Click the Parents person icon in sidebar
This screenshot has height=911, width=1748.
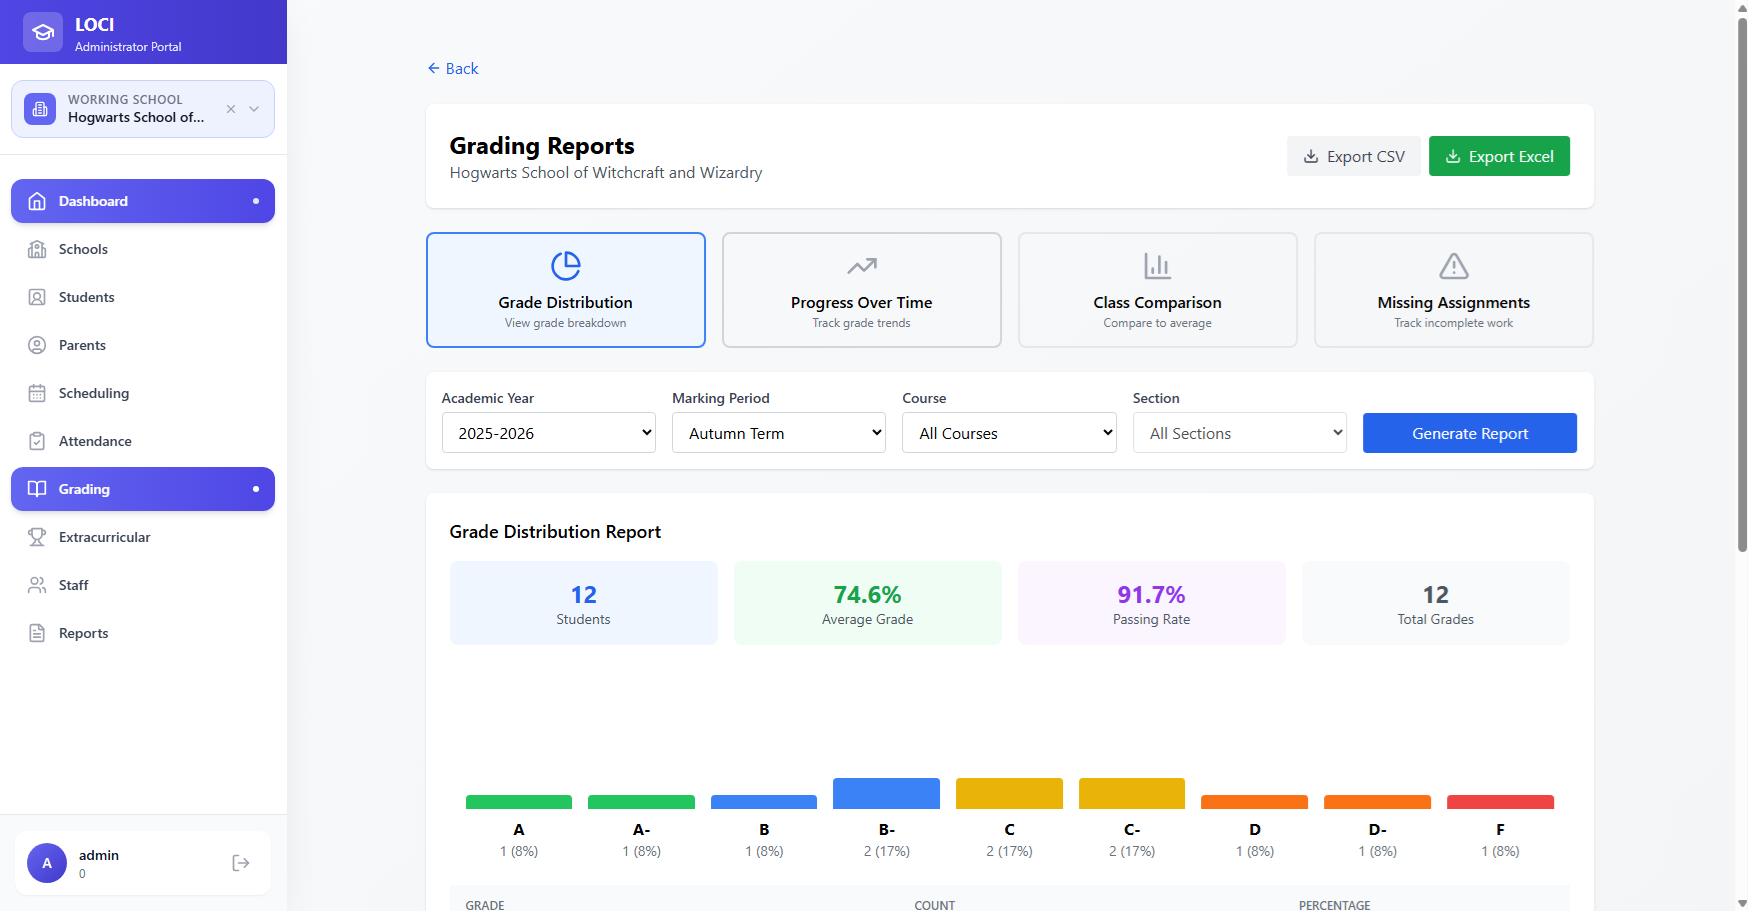coord(37,345)
